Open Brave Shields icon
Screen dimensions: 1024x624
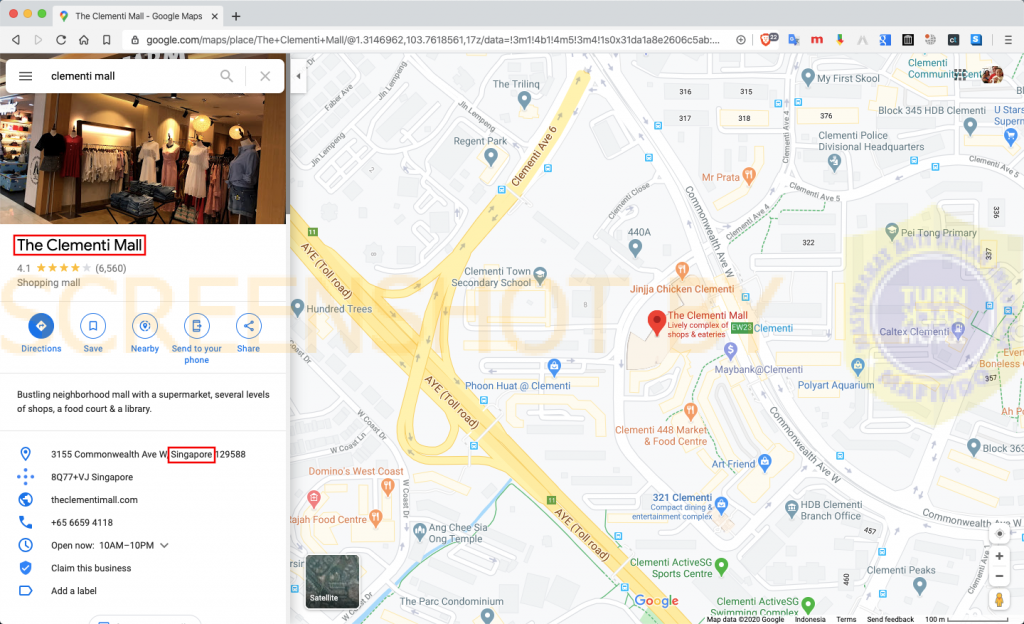pyautogui.click(x=768, y=40)
